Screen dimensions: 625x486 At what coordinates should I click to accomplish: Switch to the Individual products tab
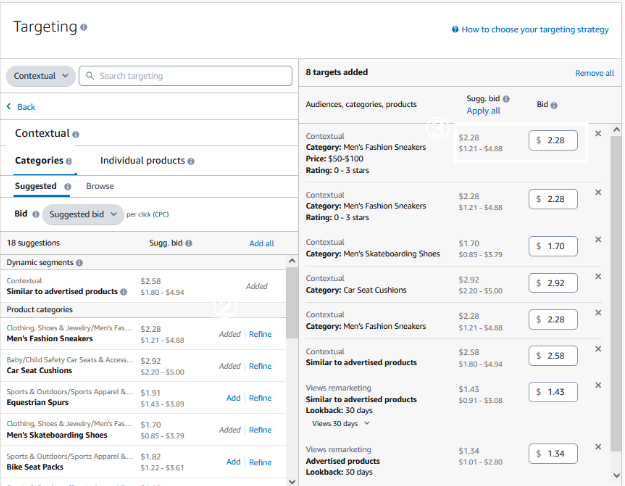tap(141, 161)
